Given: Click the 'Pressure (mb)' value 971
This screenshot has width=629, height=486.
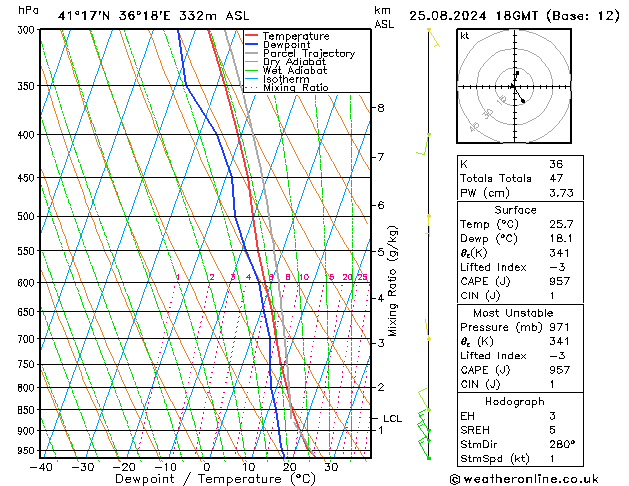Looking at the screenshot, I should 559,327.
